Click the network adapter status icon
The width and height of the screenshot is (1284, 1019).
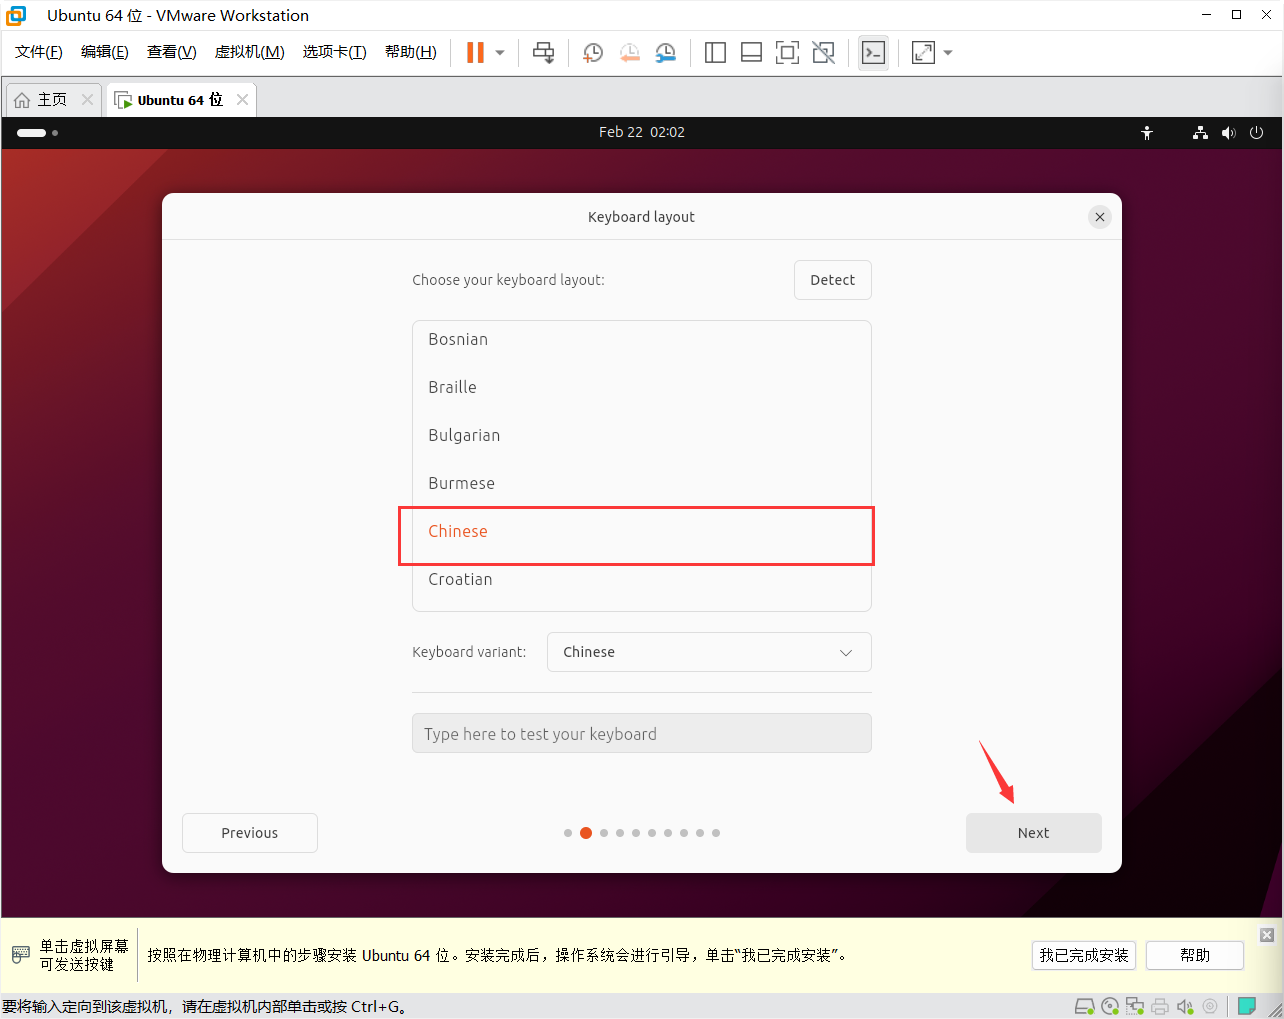pyautogui.click(x=1135, y=1006)
